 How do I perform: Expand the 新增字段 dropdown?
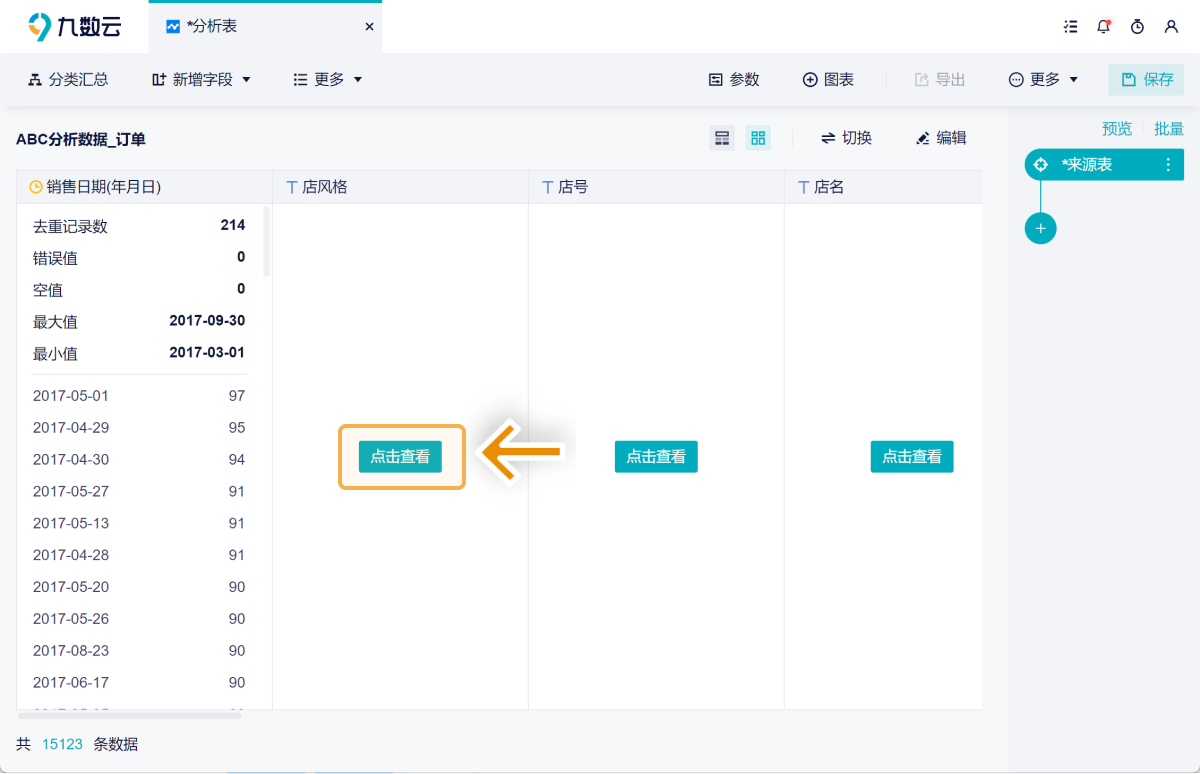(201, 80)
